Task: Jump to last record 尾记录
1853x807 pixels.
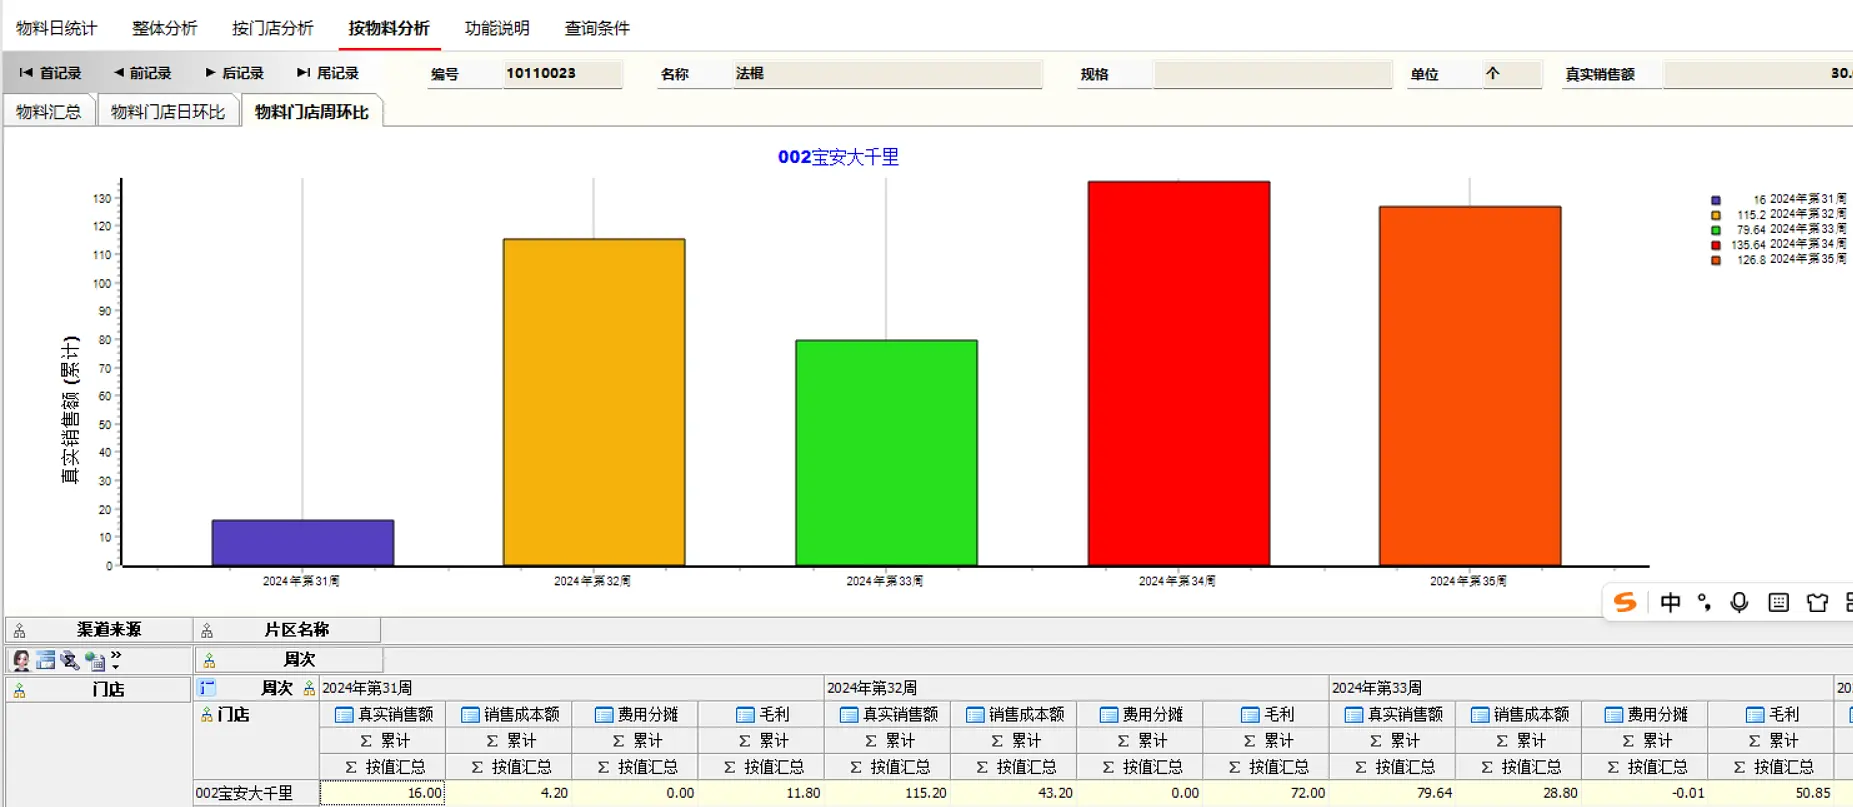Action: (x=328, y=73)
